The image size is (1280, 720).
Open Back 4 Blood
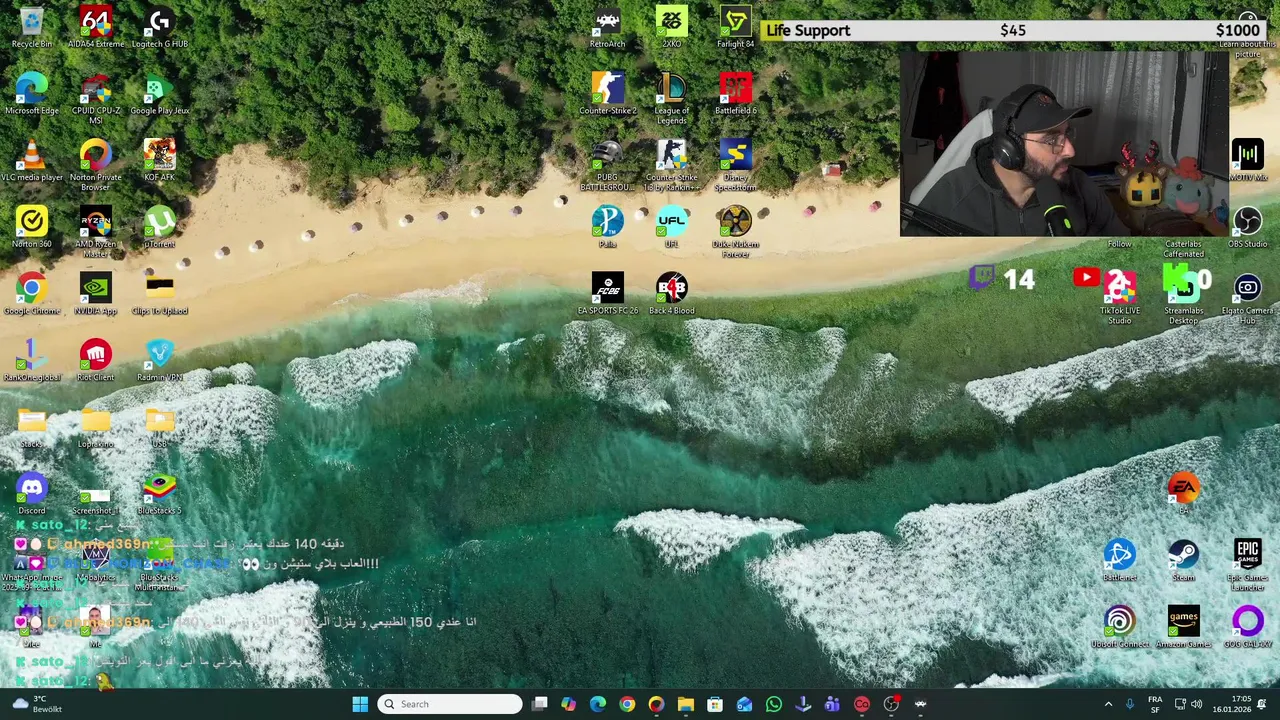pos(671,295)
